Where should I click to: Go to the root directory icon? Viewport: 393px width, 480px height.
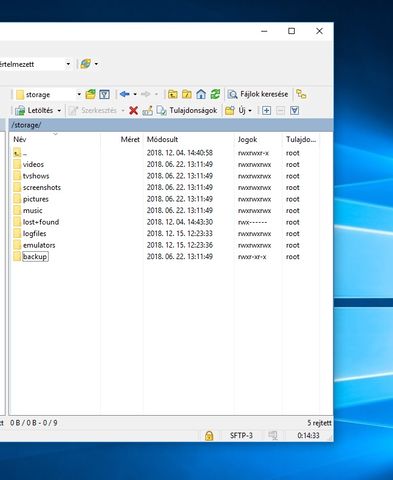[187, 94]
